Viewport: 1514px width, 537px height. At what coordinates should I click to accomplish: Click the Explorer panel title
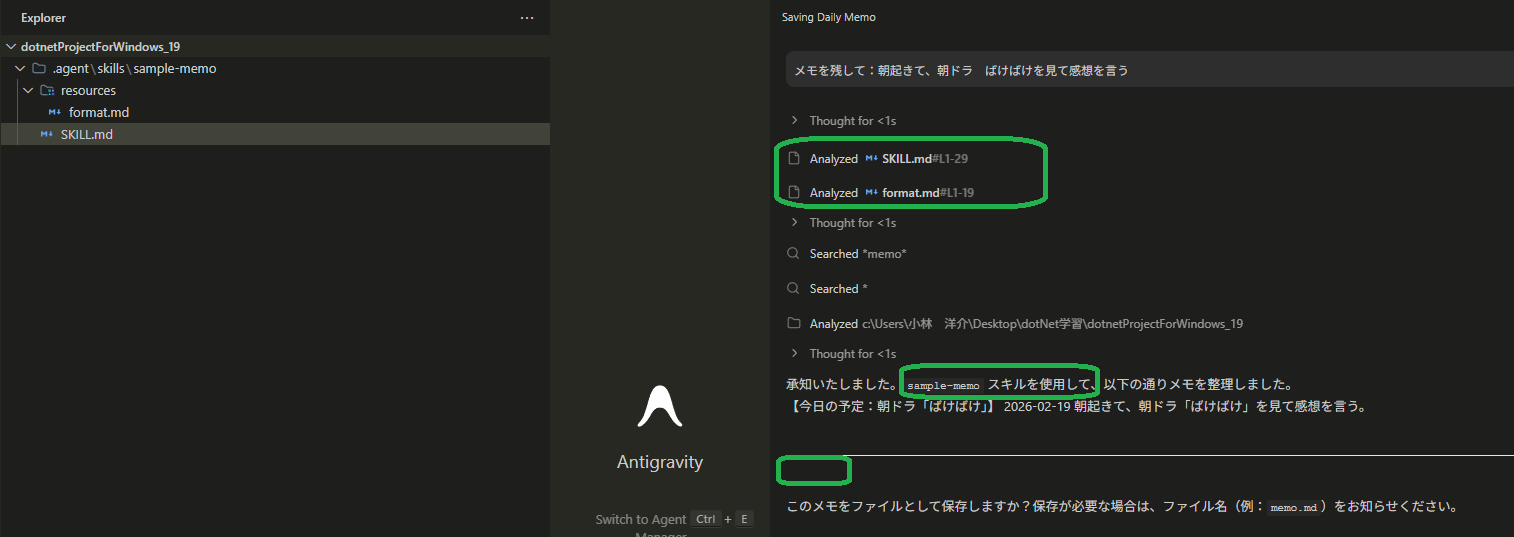click(x=43, y=18)
